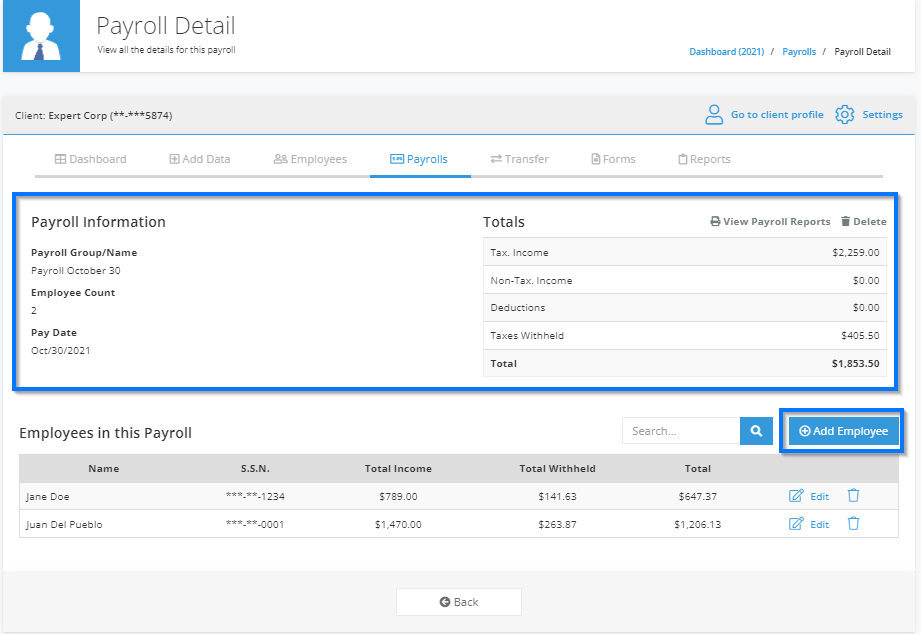Select the Transfer tab
This screenshot has height=634, width=921.
click(x=519, y=158)
